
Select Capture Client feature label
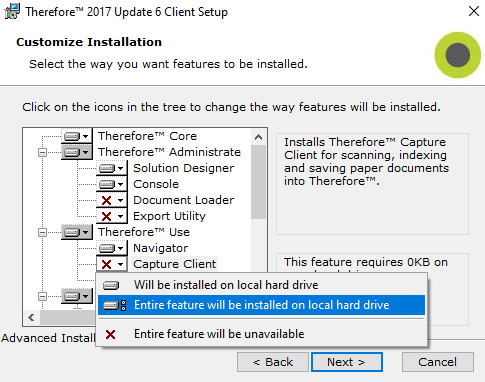click(175, 264)
